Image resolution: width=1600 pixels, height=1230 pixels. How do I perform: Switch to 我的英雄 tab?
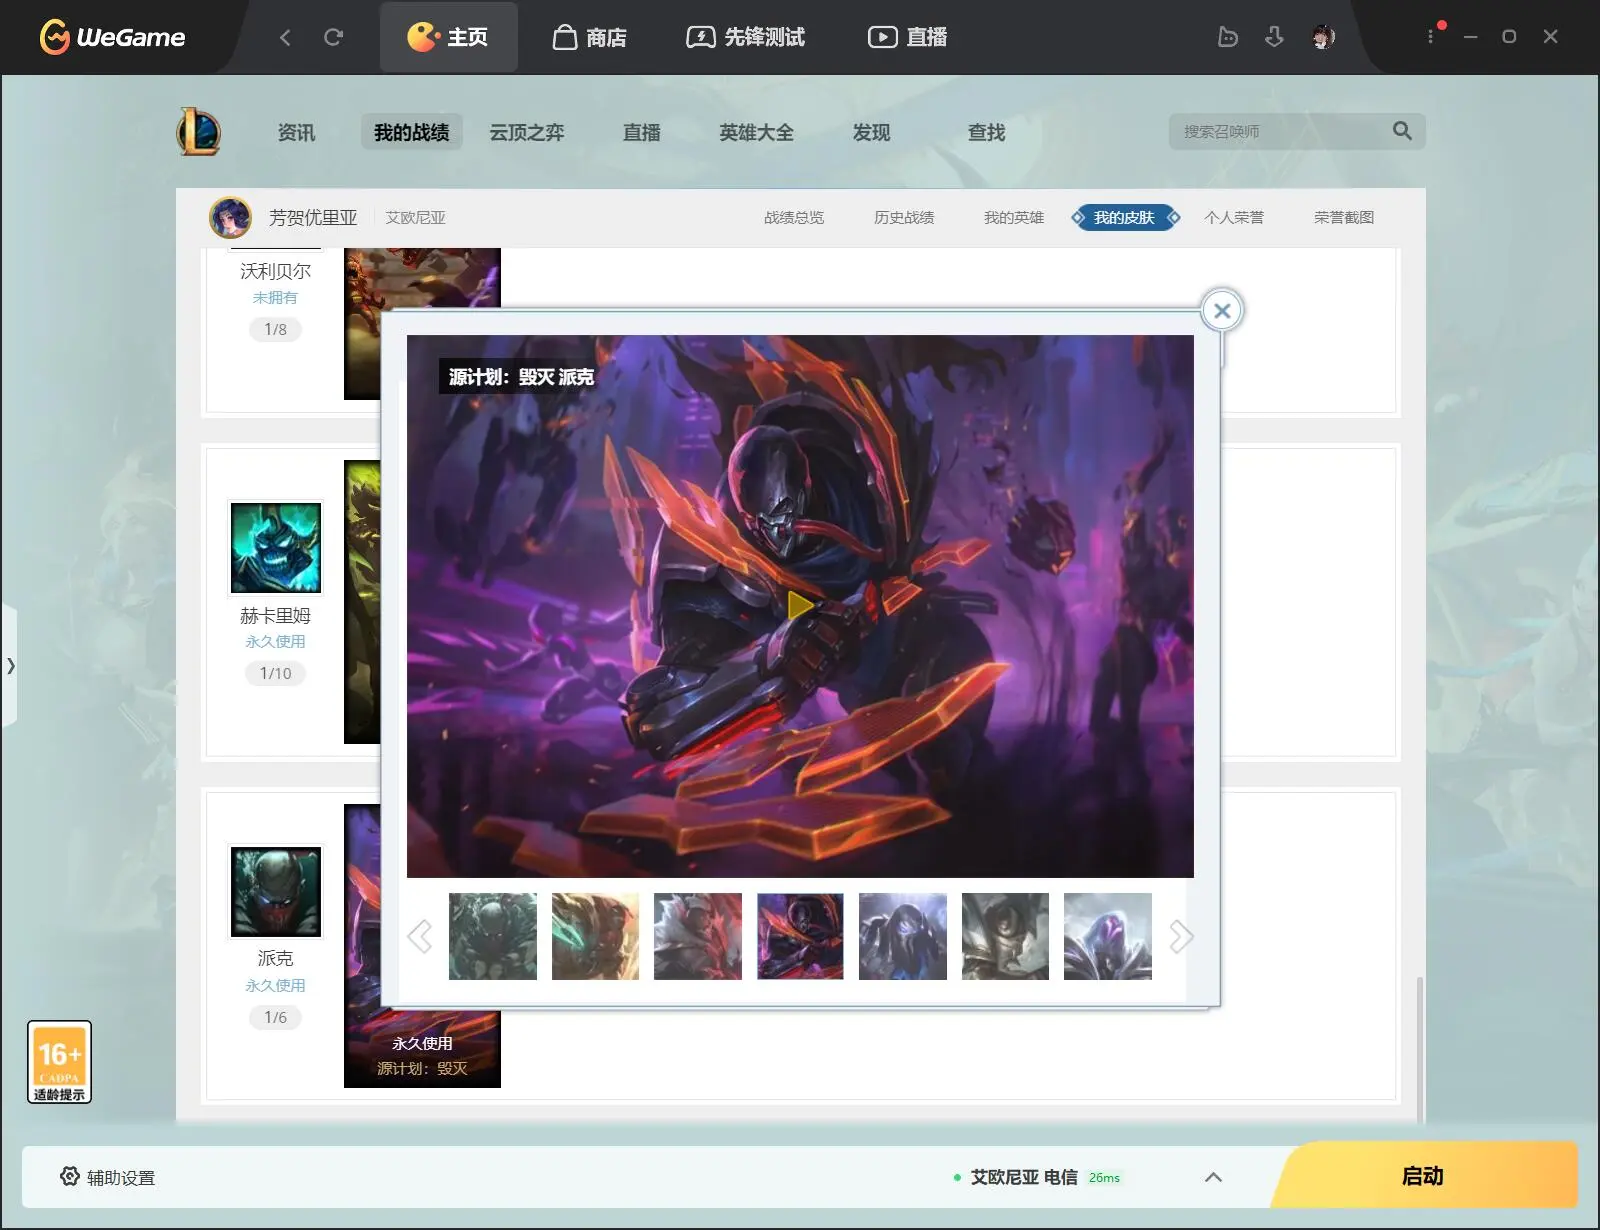click(x=1014, y=217)
